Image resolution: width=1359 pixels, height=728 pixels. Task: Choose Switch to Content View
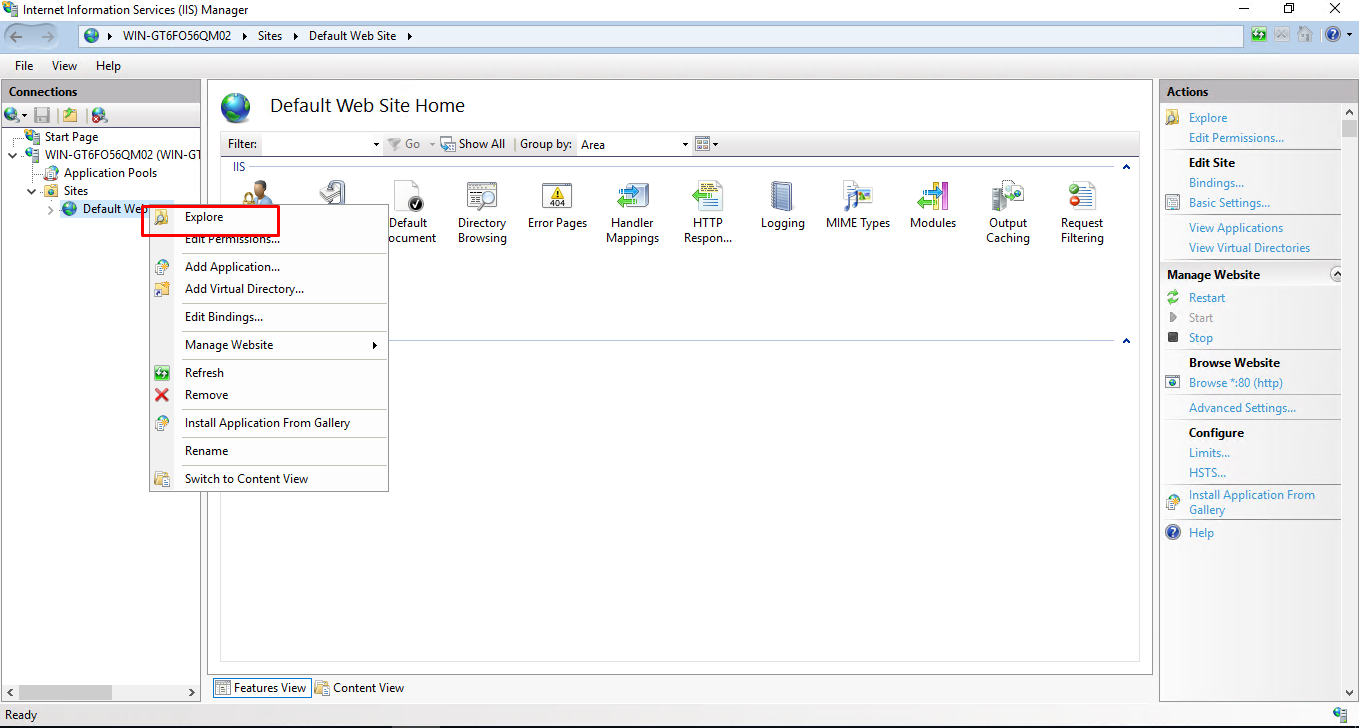(267, 479)
